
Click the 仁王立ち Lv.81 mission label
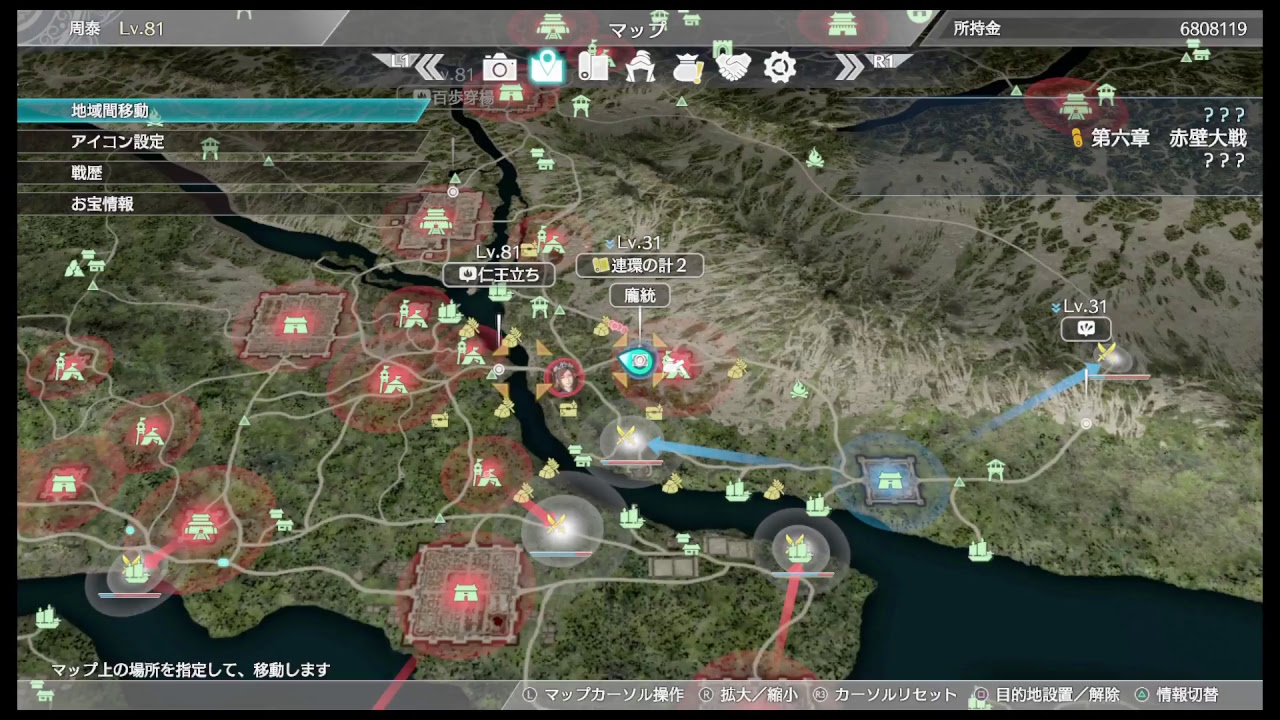pos(499,273)
